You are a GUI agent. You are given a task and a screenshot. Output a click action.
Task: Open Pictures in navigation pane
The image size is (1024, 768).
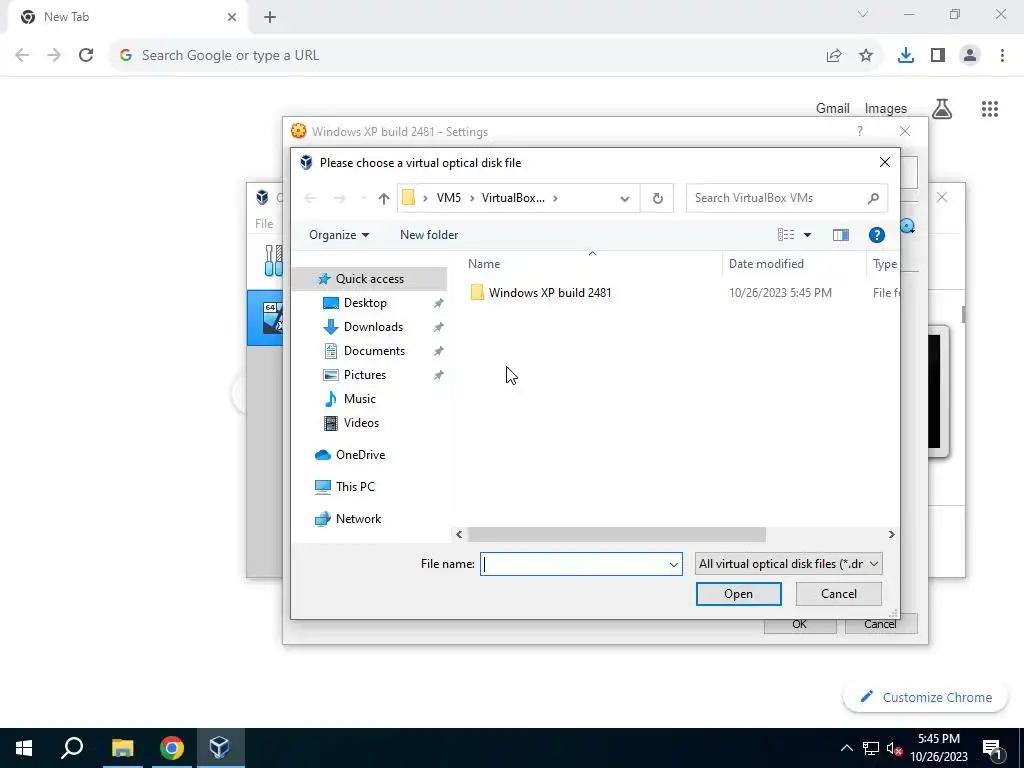click(x=364, y=376)
